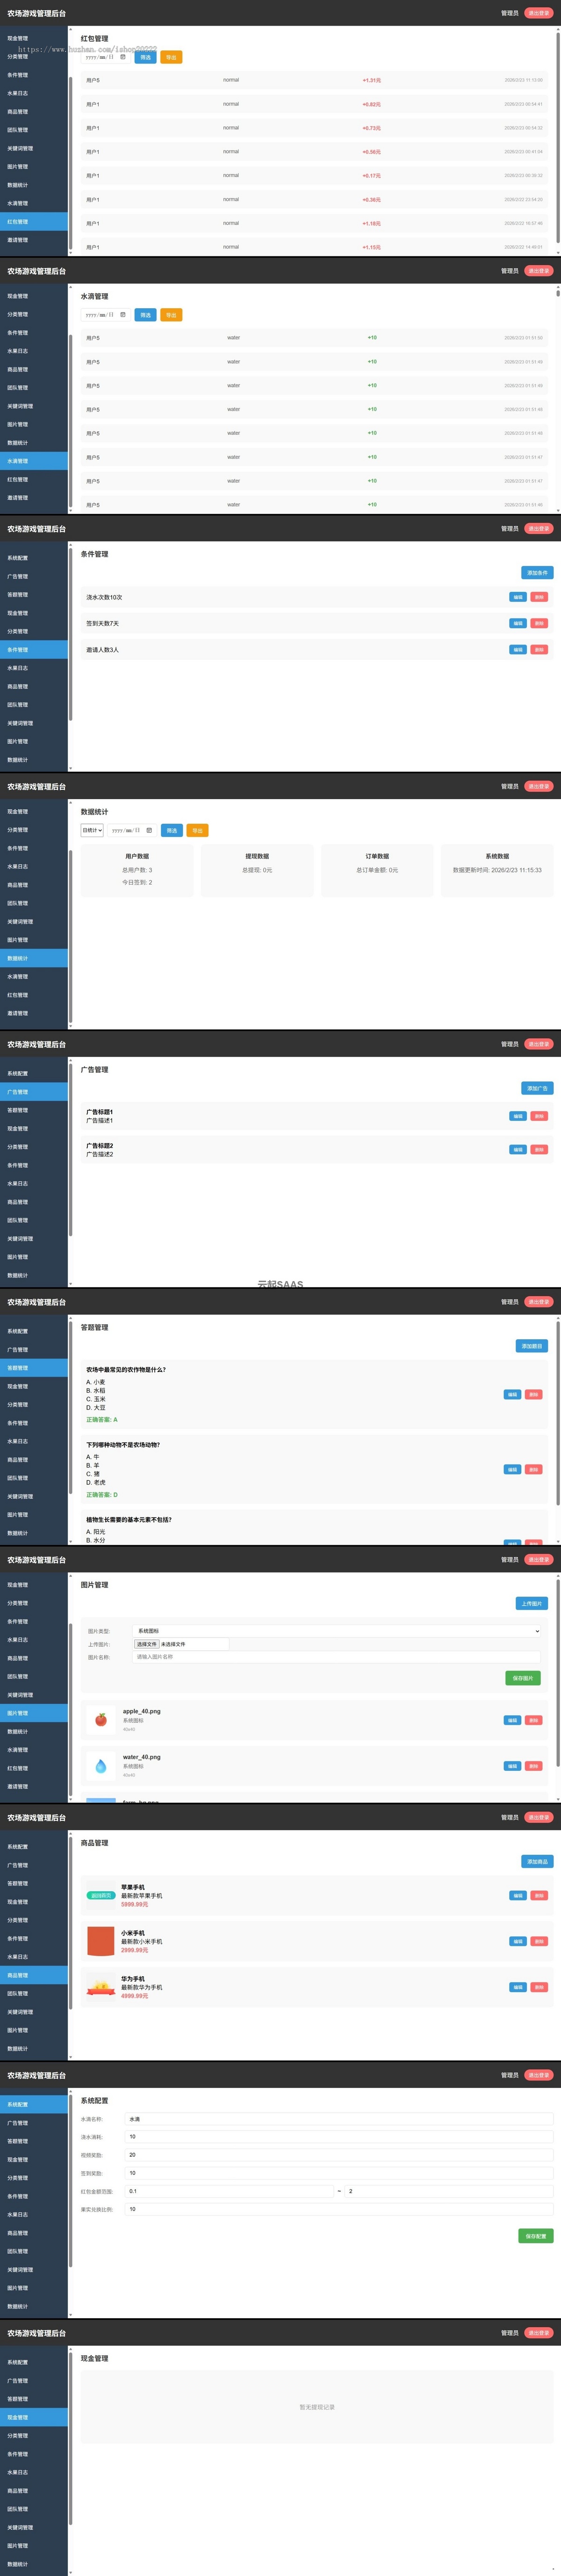Click 导出 button on the 水滴管理 page
Viewport: 561px width, 2576px height.
[x=171, y=315]
